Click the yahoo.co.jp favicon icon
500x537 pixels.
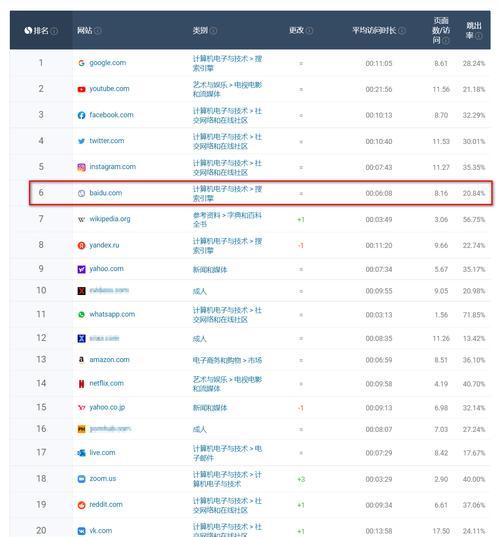pos(81,408)
